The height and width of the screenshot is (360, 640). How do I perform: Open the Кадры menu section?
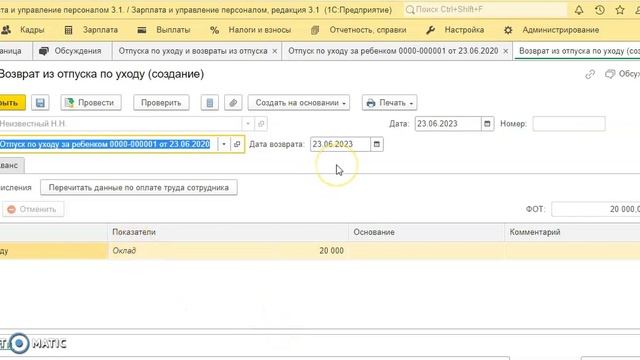pos(23,30)
